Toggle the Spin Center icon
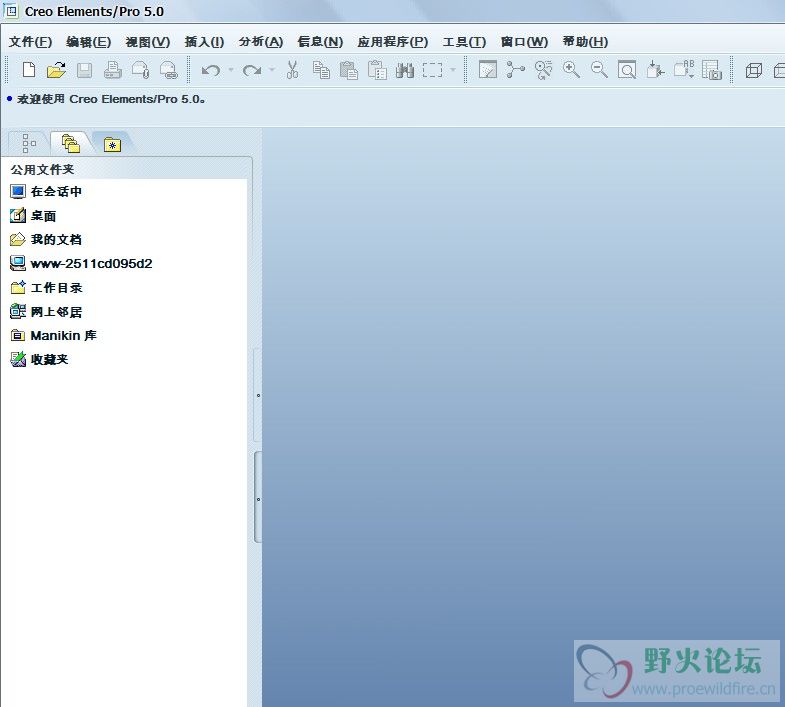This screenshot has height=707, width=785. 516,70
